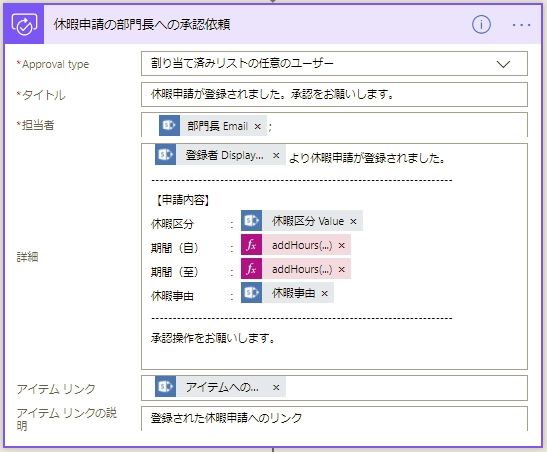The height and width of the screenshot is (452, 547).
Task: Click the fx icon of 期間（自） expression
Action: tap(251, 245)
